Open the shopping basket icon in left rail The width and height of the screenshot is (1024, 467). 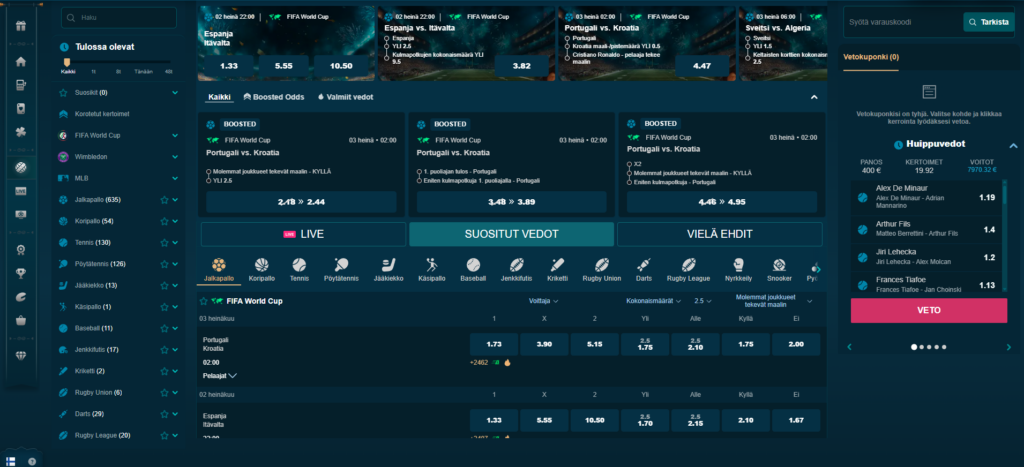pos(21,320)
